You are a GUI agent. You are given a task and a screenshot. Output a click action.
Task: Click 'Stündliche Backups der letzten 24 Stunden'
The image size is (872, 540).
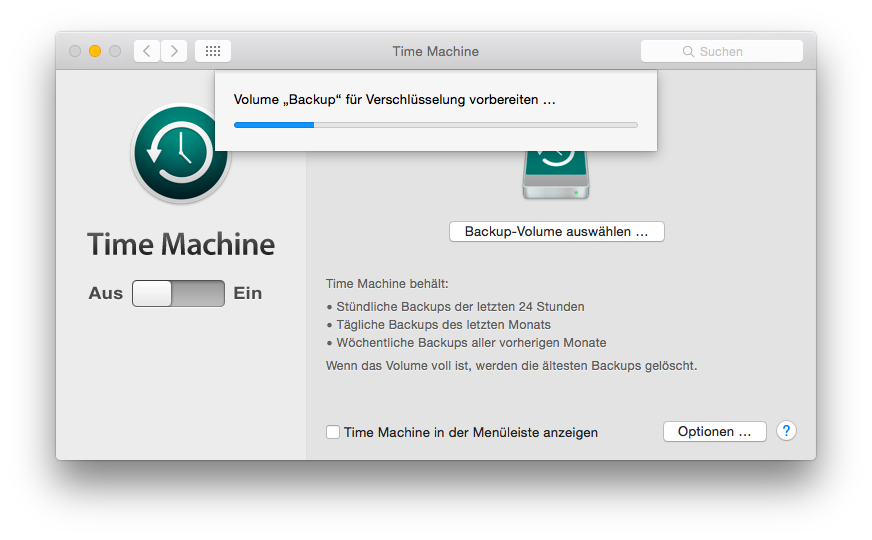tap(460, 307)
